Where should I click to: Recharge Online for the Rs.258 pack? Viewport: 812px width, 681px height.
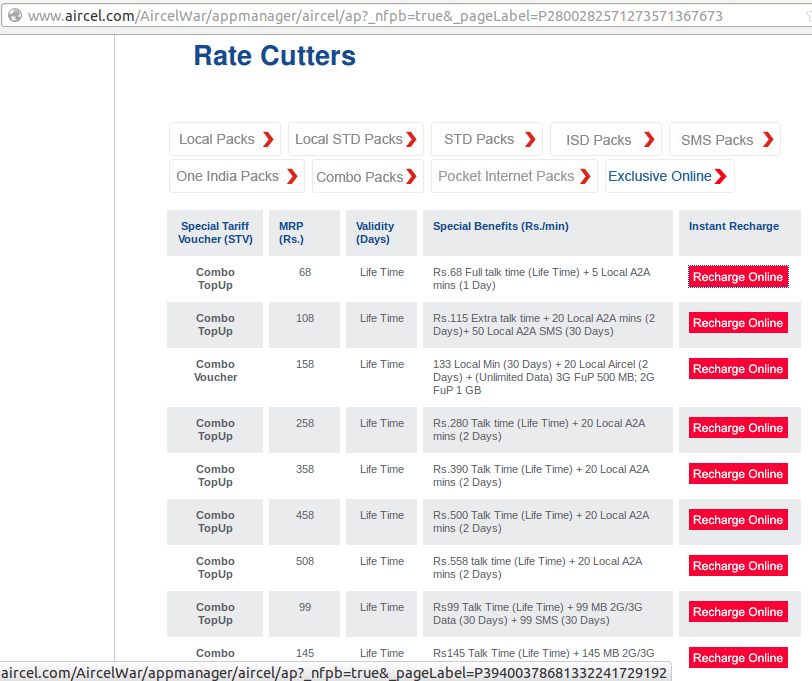(738, 428)
